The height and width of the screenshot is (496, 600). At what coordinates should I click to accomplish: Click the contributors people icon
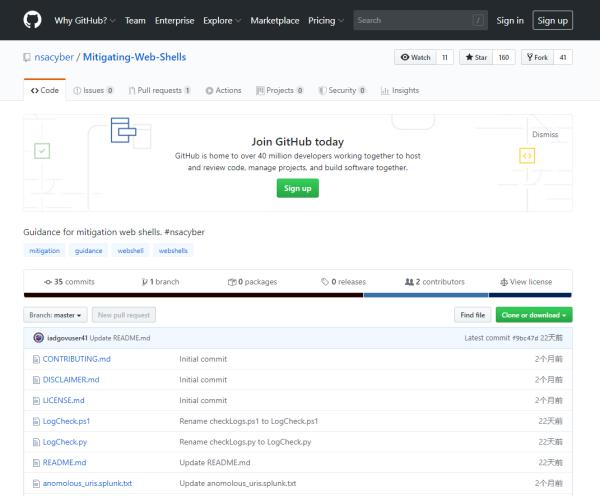pyautogui.click(x=409, y=282)
